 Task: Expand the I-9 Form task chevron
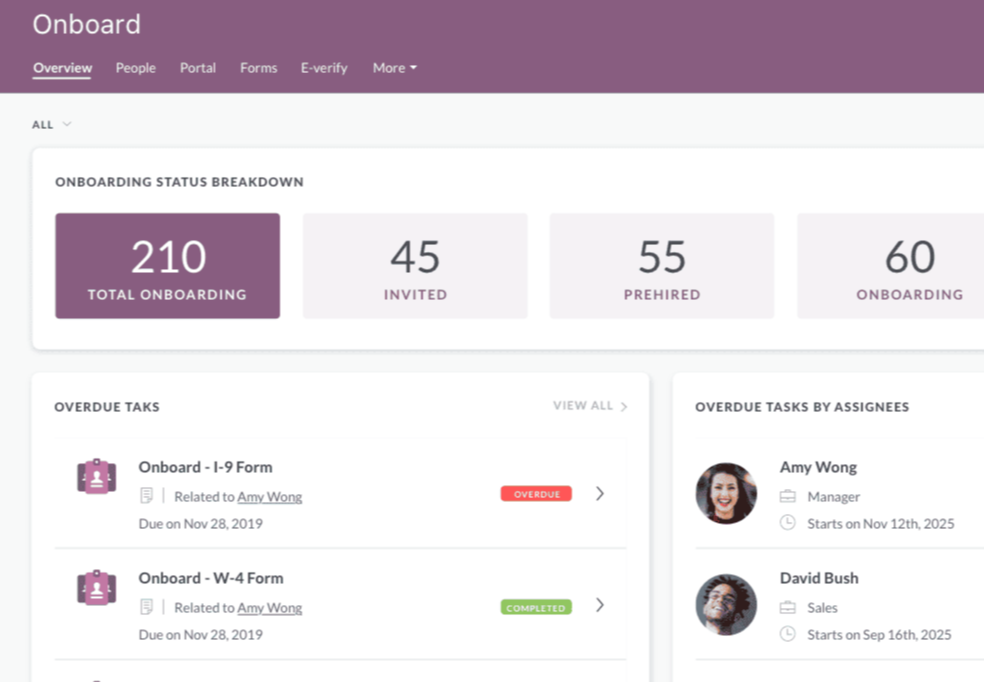coord(600,493)
